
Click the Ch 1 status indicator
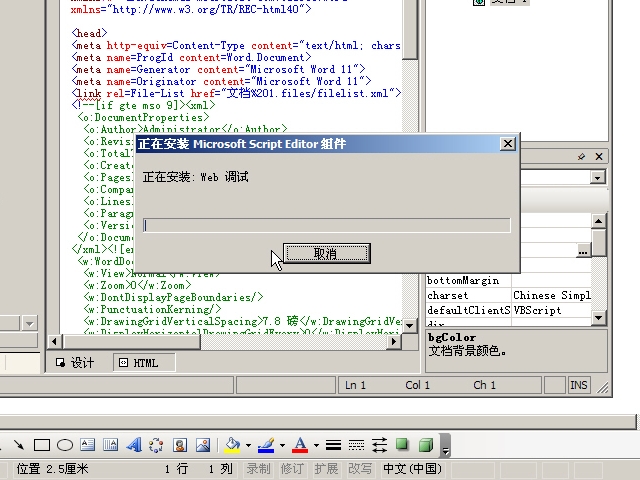[484, 385]
